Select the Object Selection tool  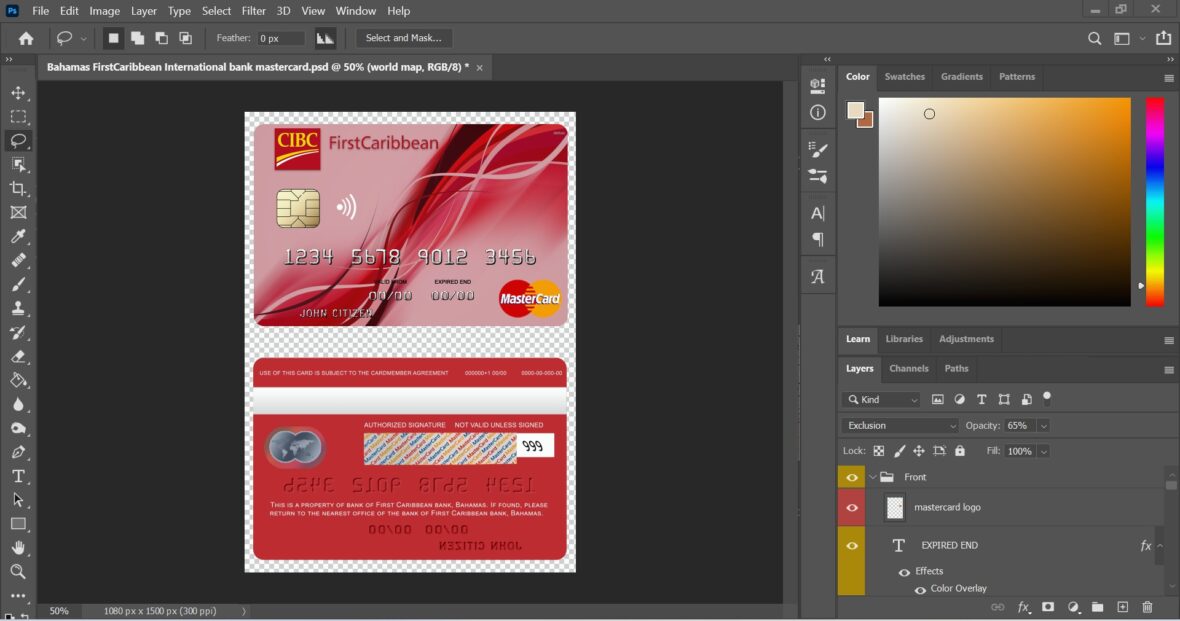point(18,165)
